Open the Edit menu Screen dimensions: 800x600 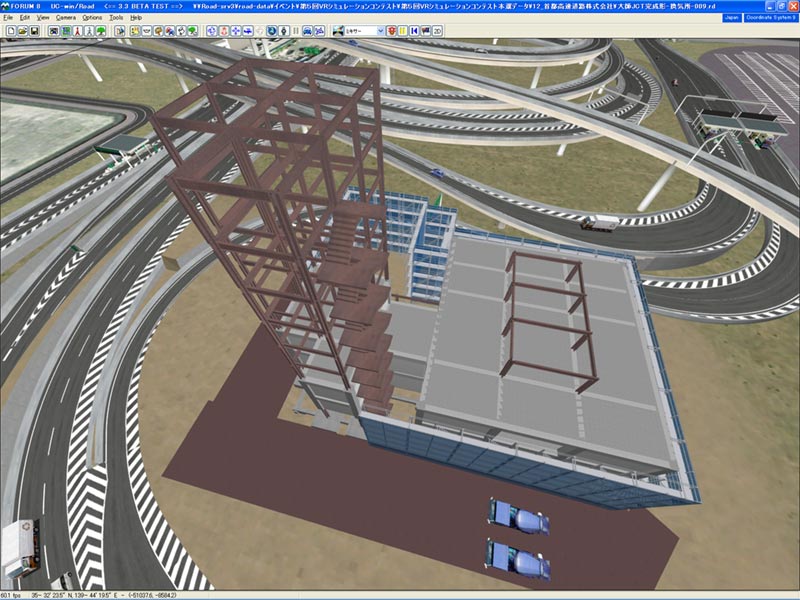(x=24, y=17)
